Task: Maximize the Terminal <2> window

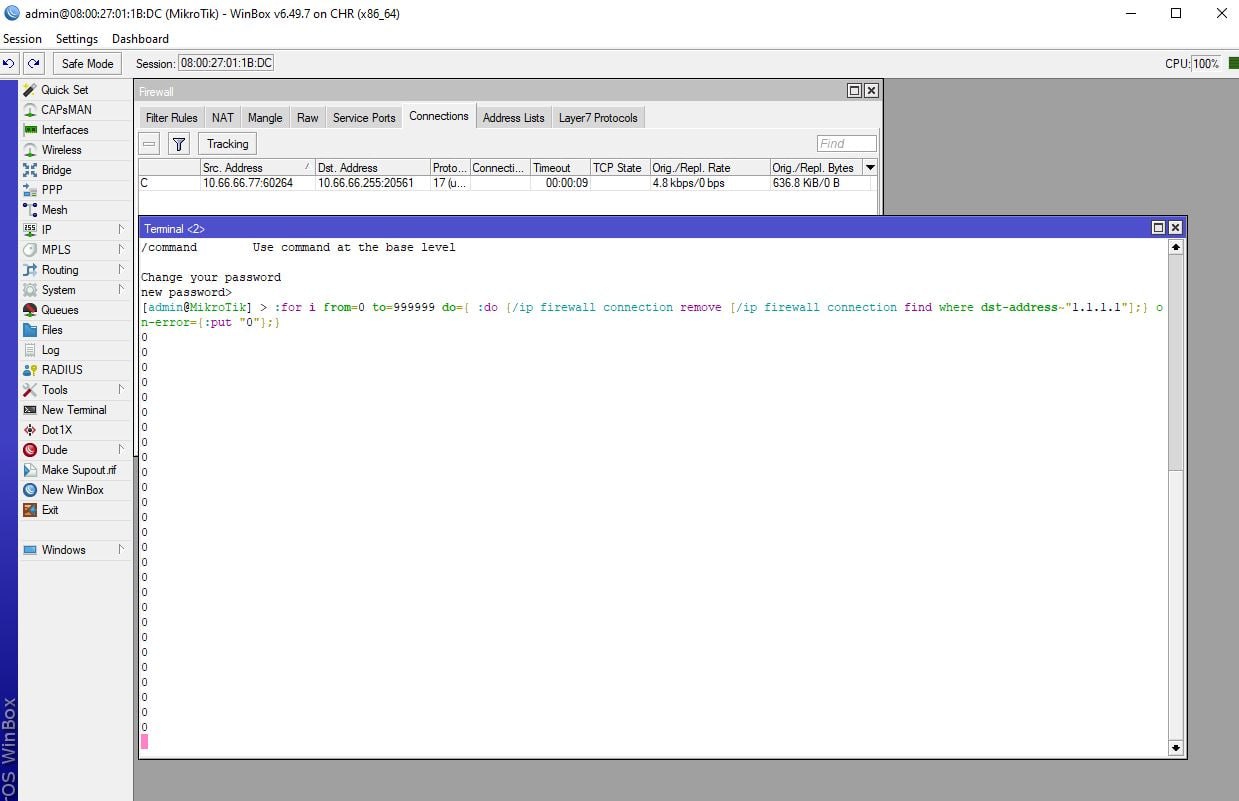Action: pos(1159,228)
